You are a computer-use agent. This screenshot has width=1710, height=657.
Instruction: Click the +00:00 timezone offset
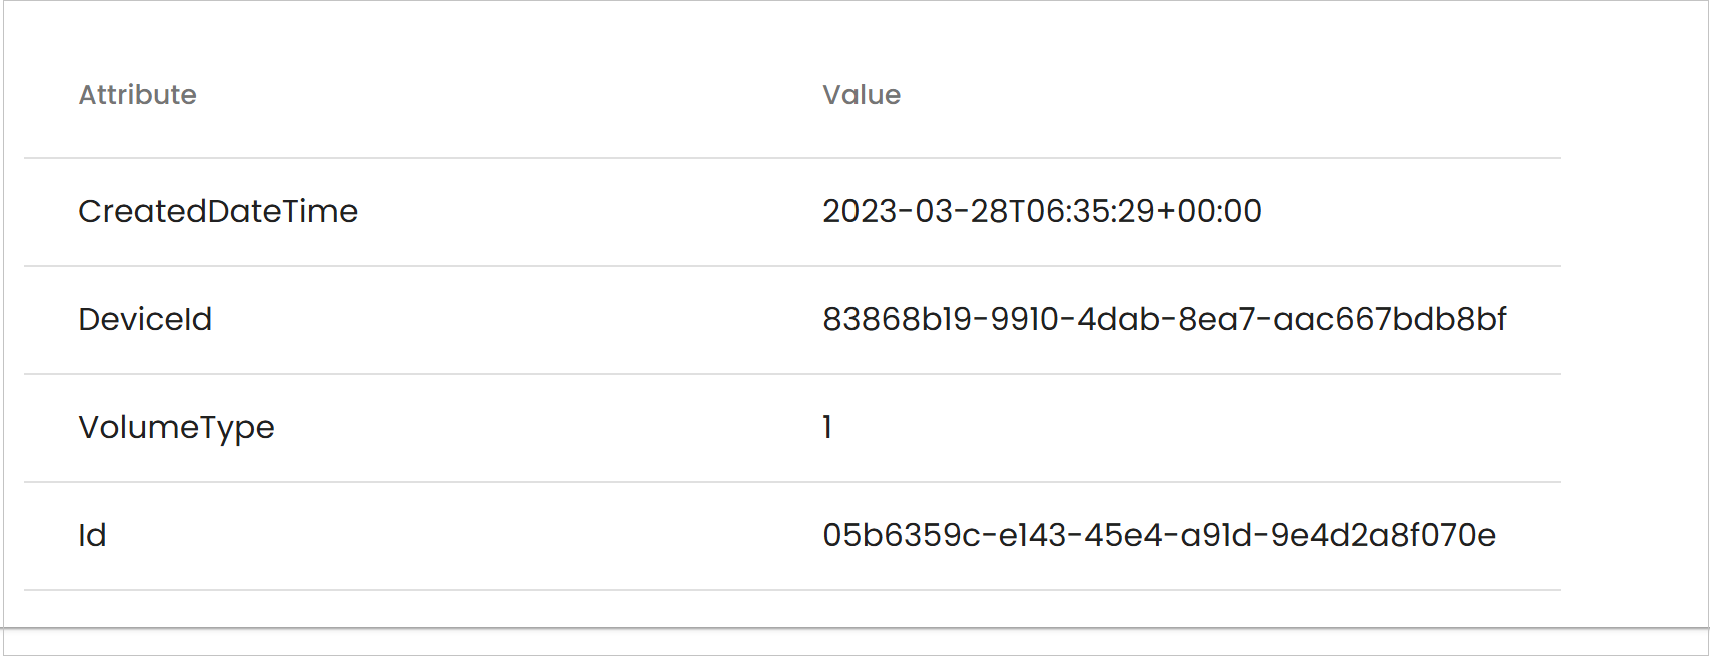coord(1209,211)
